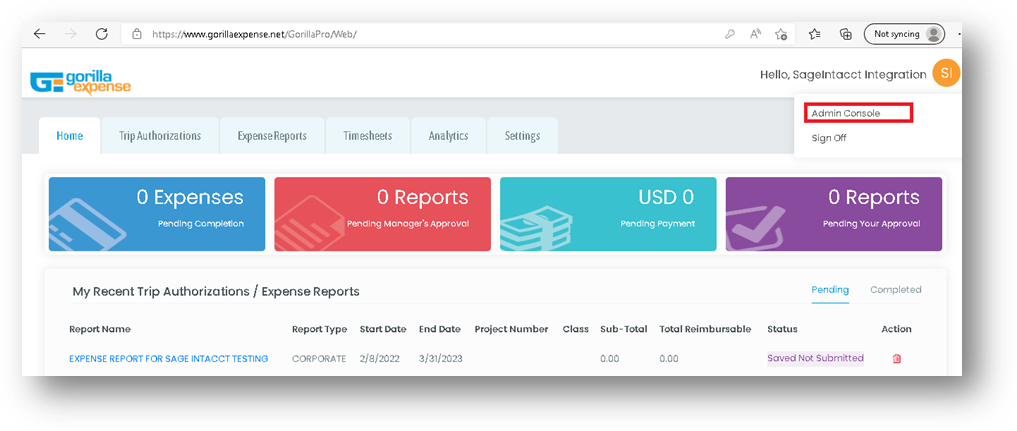1017x431 pixels.
Task: Click the Report Type column header
Action: click(x=319, y=329)
